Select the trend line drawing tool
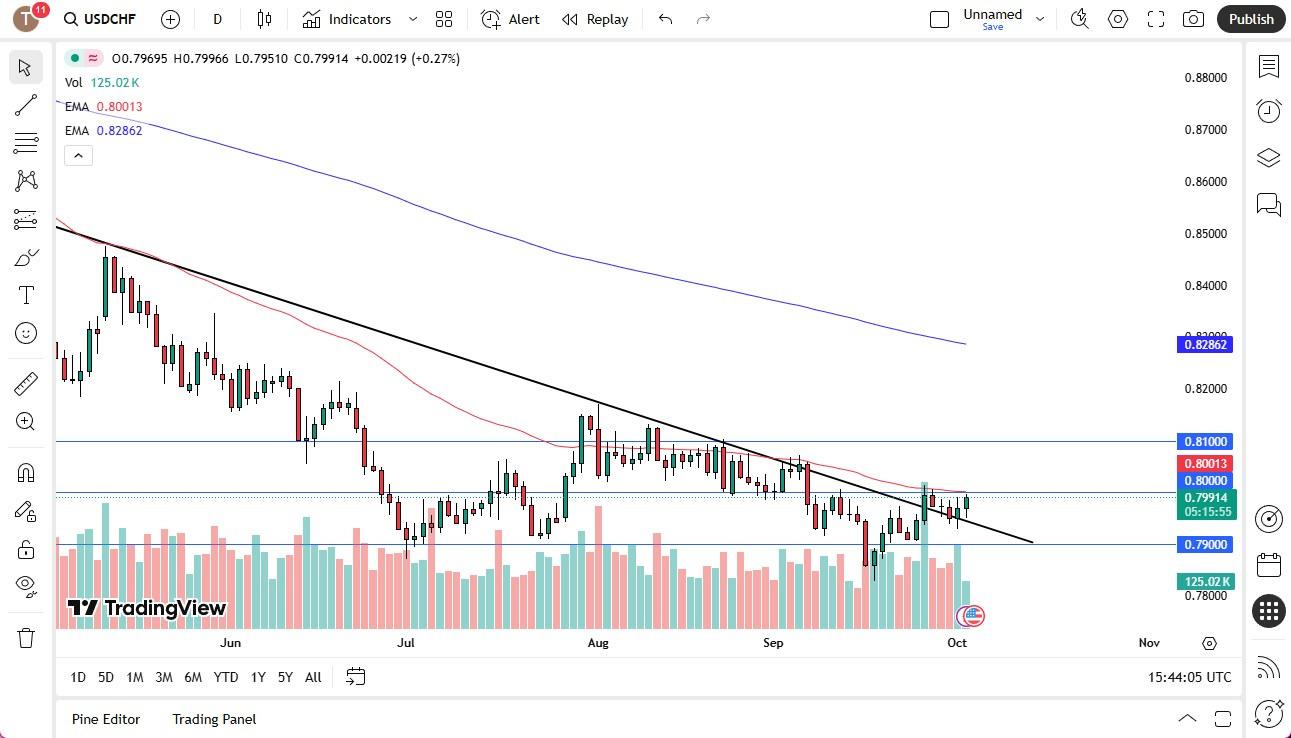This screenshot has width=1291, height=738. click(x=26, y=105)
